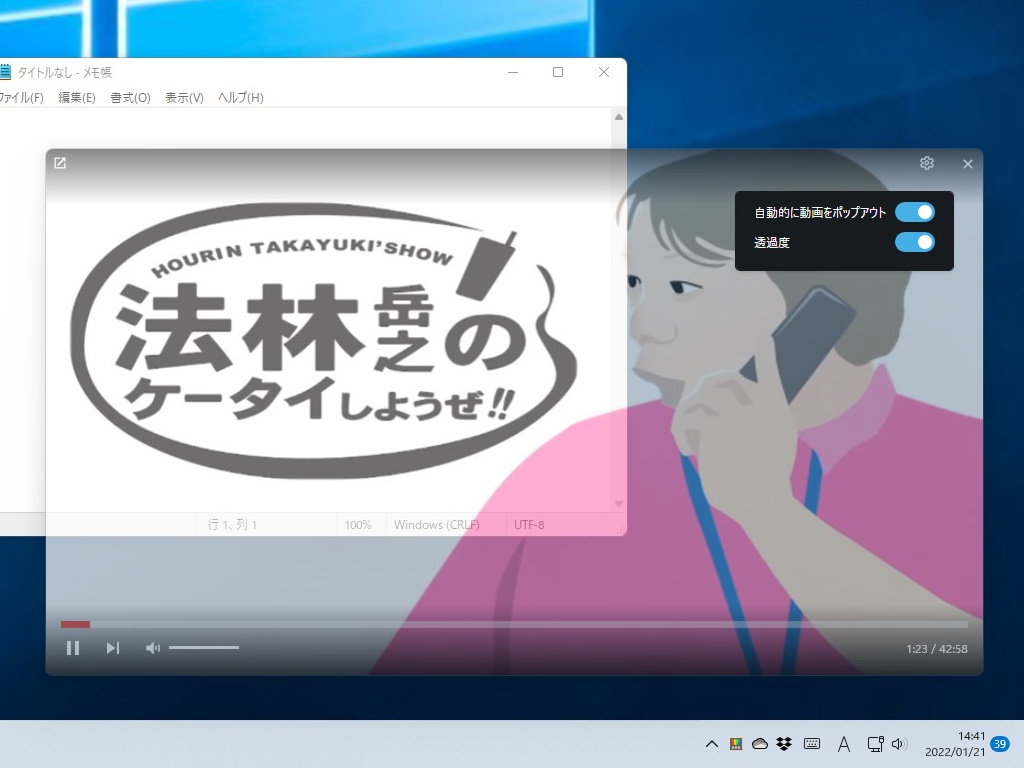The height and width of the screenshot is (768, 1024).
Task: Adjust the video volume slider
Action: [205, 647]
